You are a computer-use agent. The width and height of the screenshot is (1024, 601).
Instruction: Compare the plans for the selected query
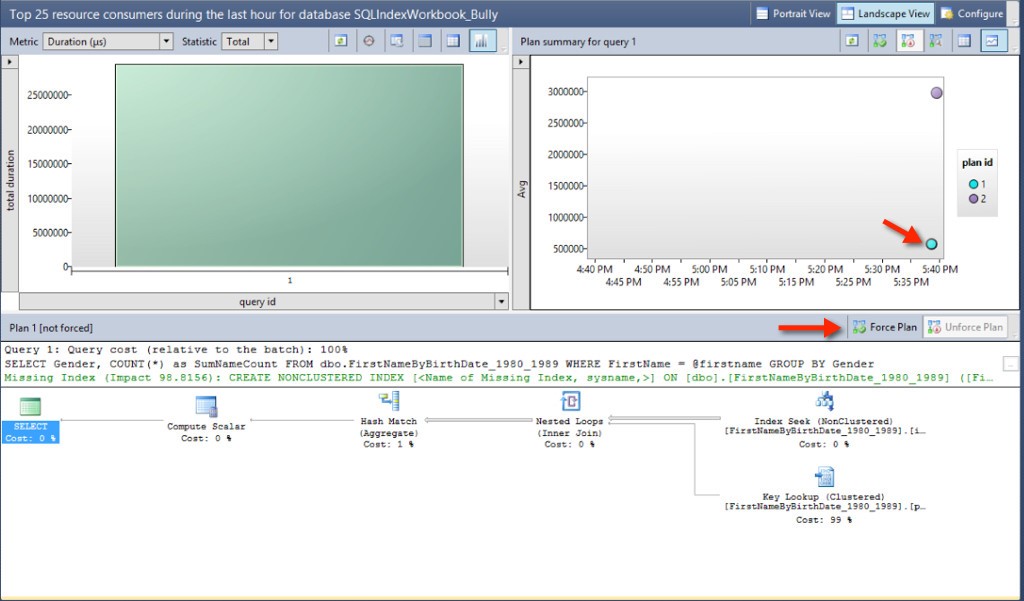click(x=935, y=41)
